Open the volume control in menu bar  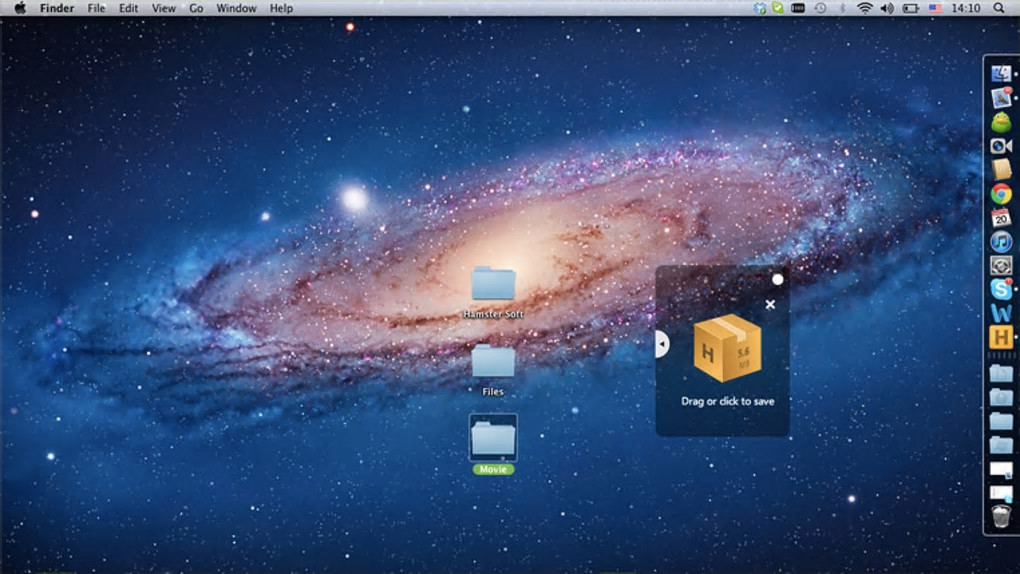887,8
